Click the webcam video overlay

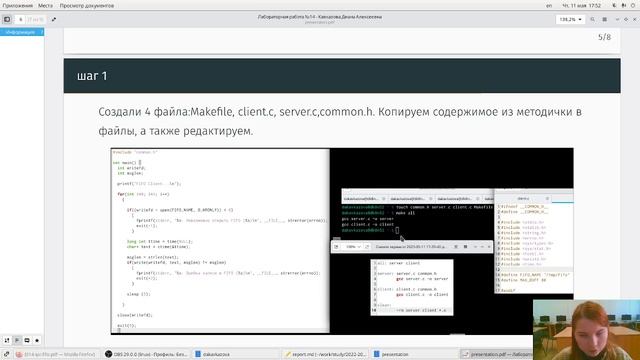click(587, 330)
